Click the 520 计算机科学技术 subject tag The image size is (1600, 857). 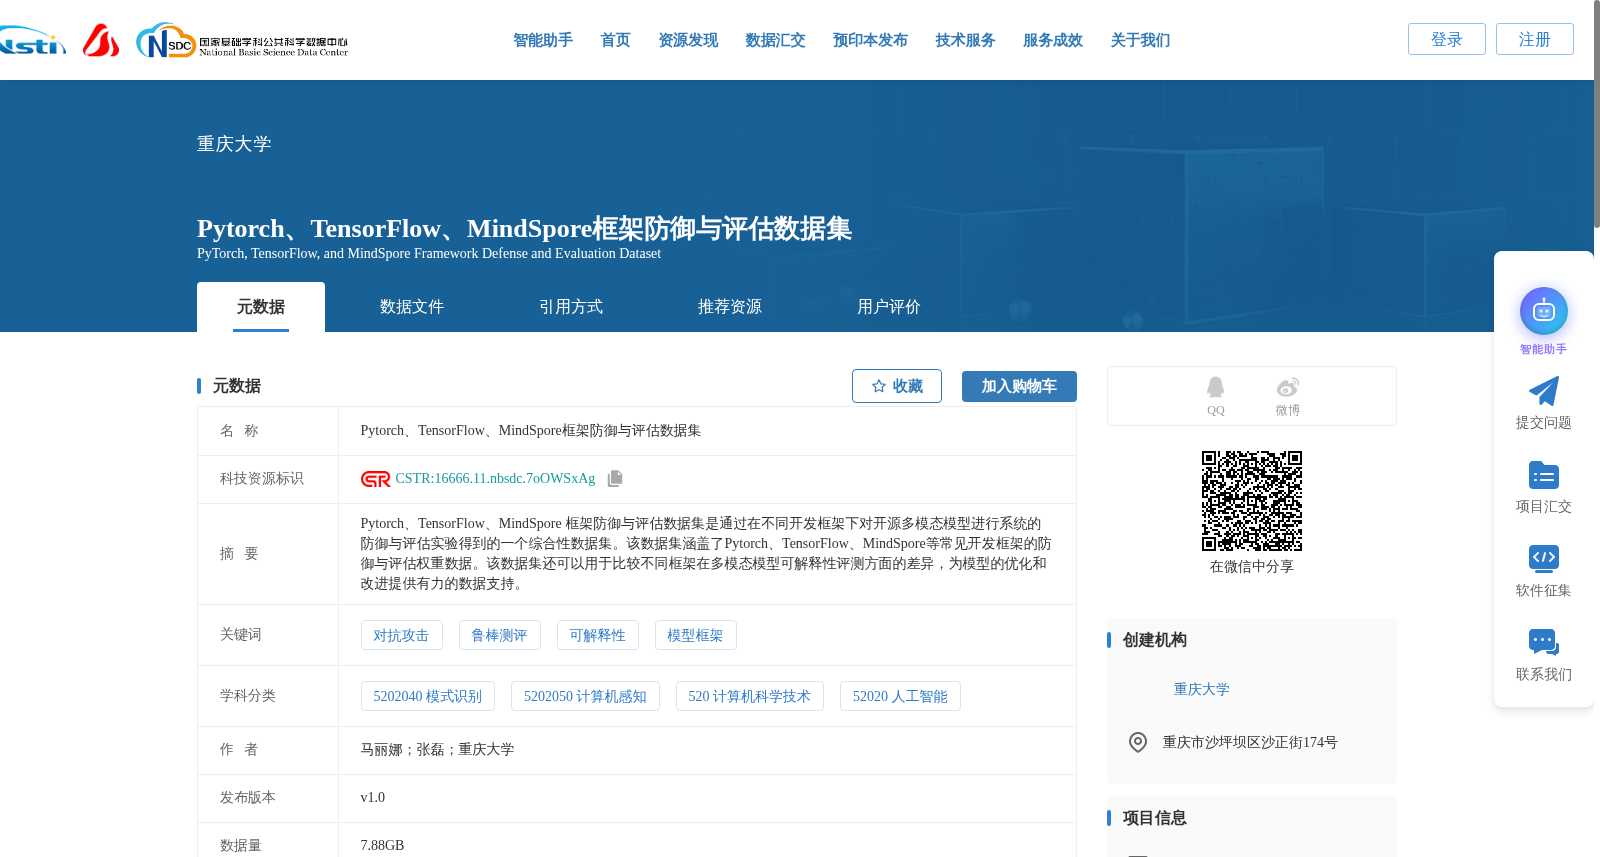(749, 696)
